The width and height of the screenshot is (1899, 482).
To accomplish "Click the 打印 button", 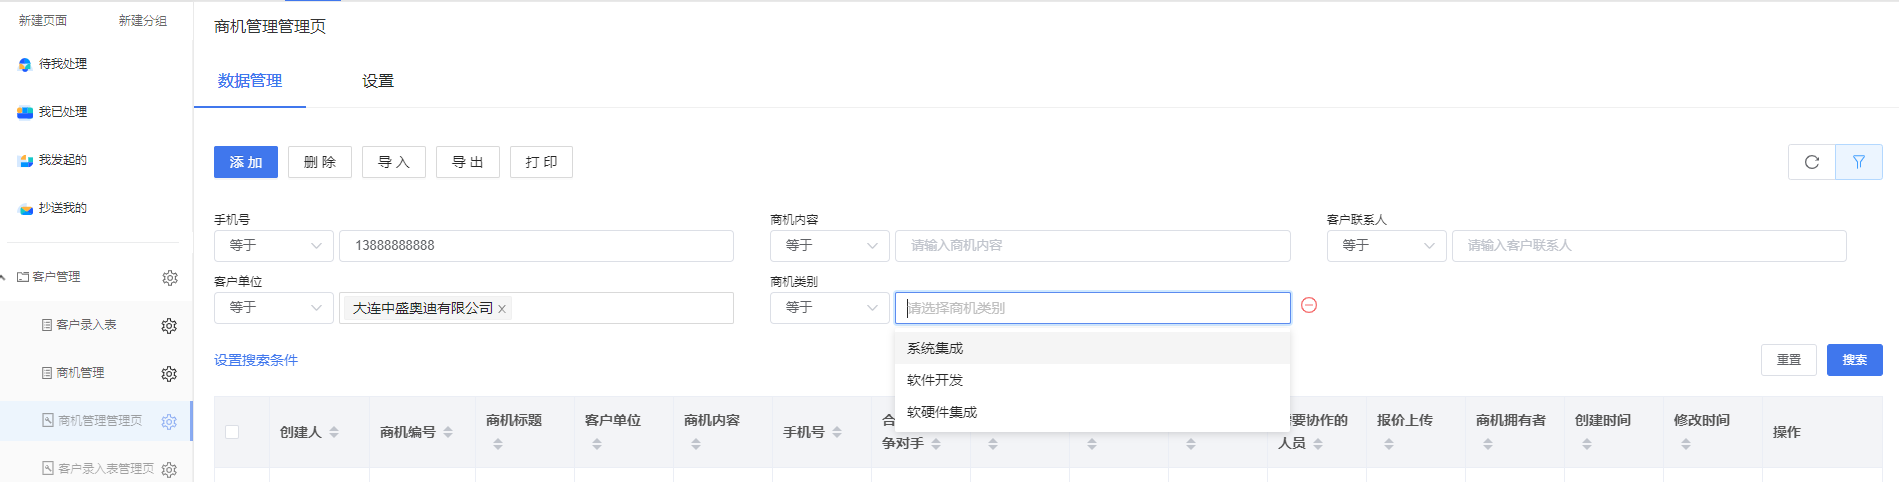I will click(x=542, y=162).
